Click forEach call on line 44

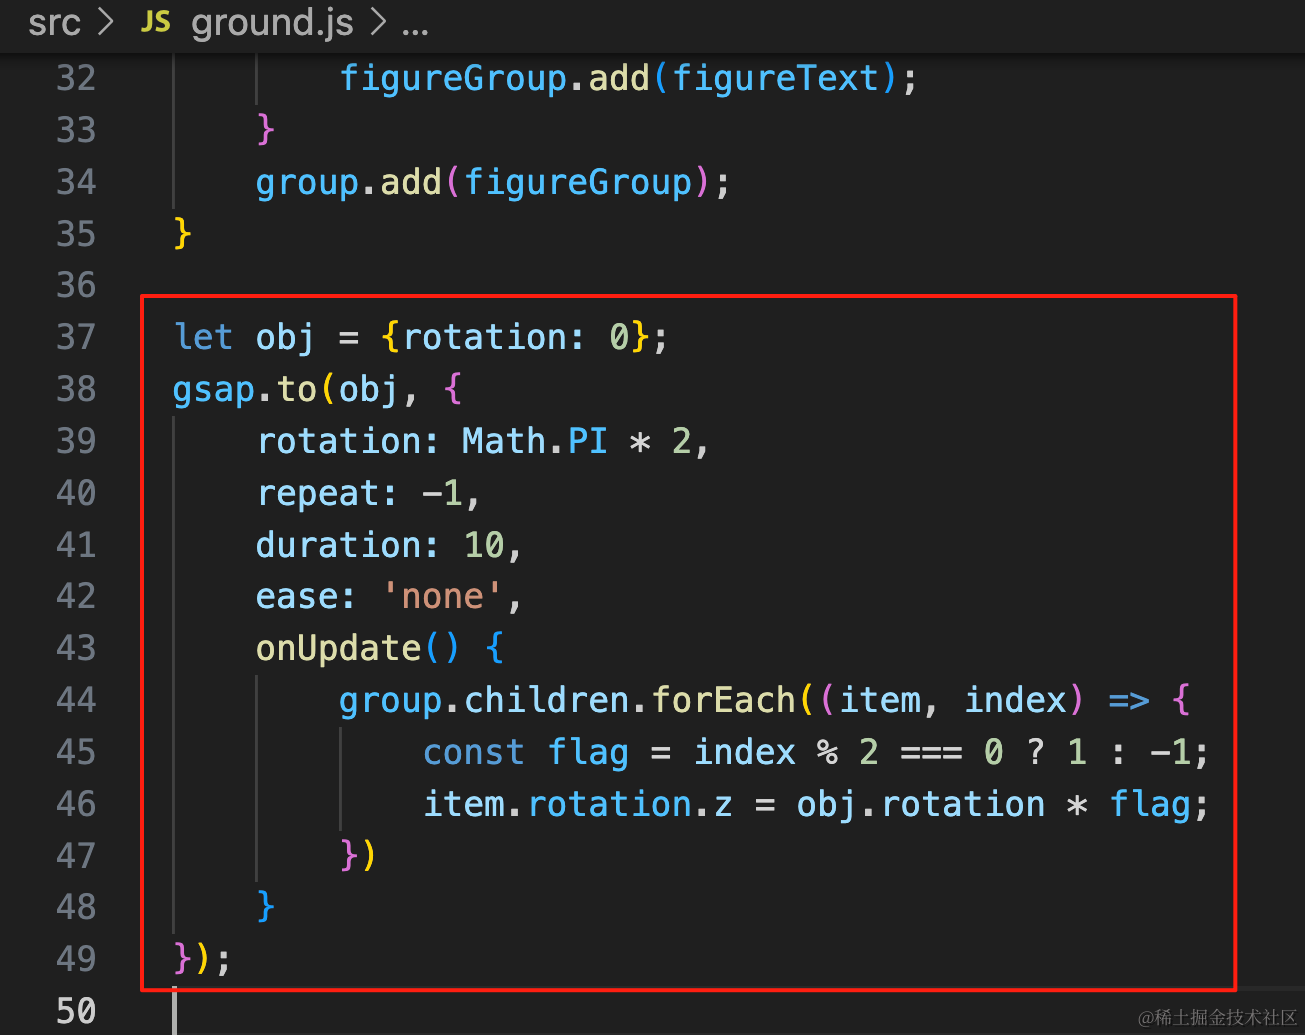click(x=723, y=700)
